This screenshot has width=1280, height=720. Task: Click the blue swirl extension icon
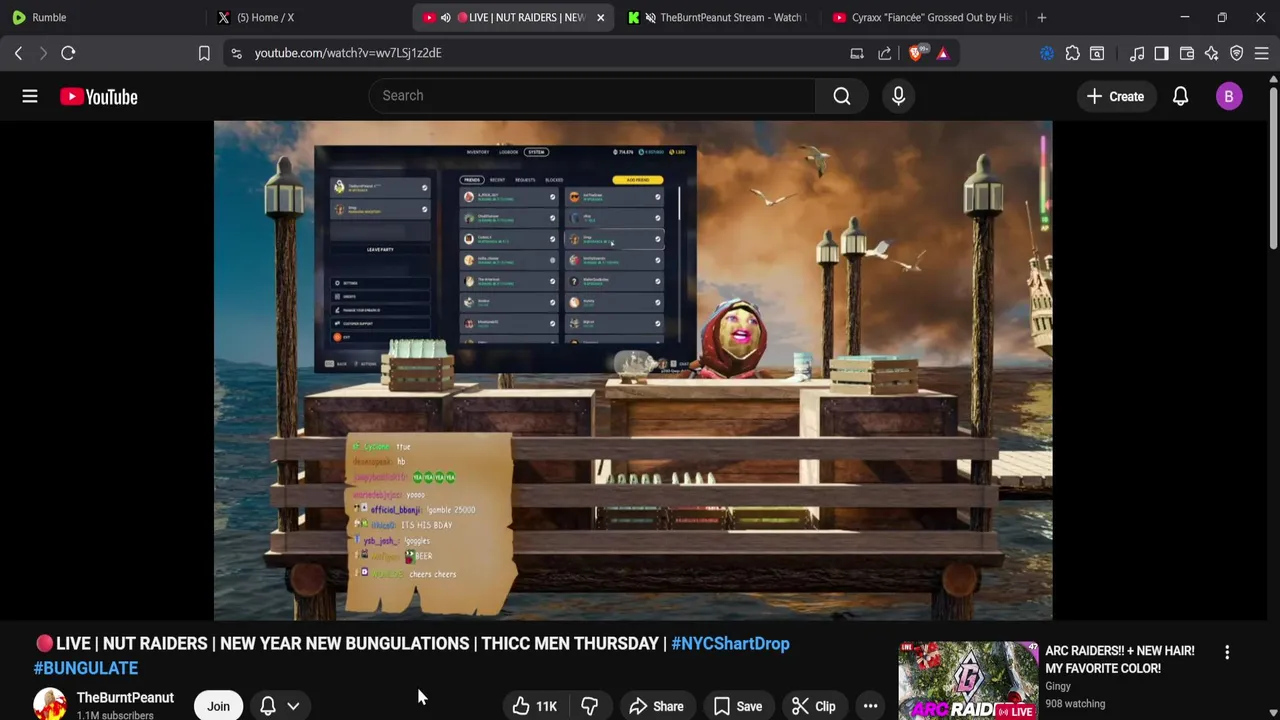(1047, 53)
